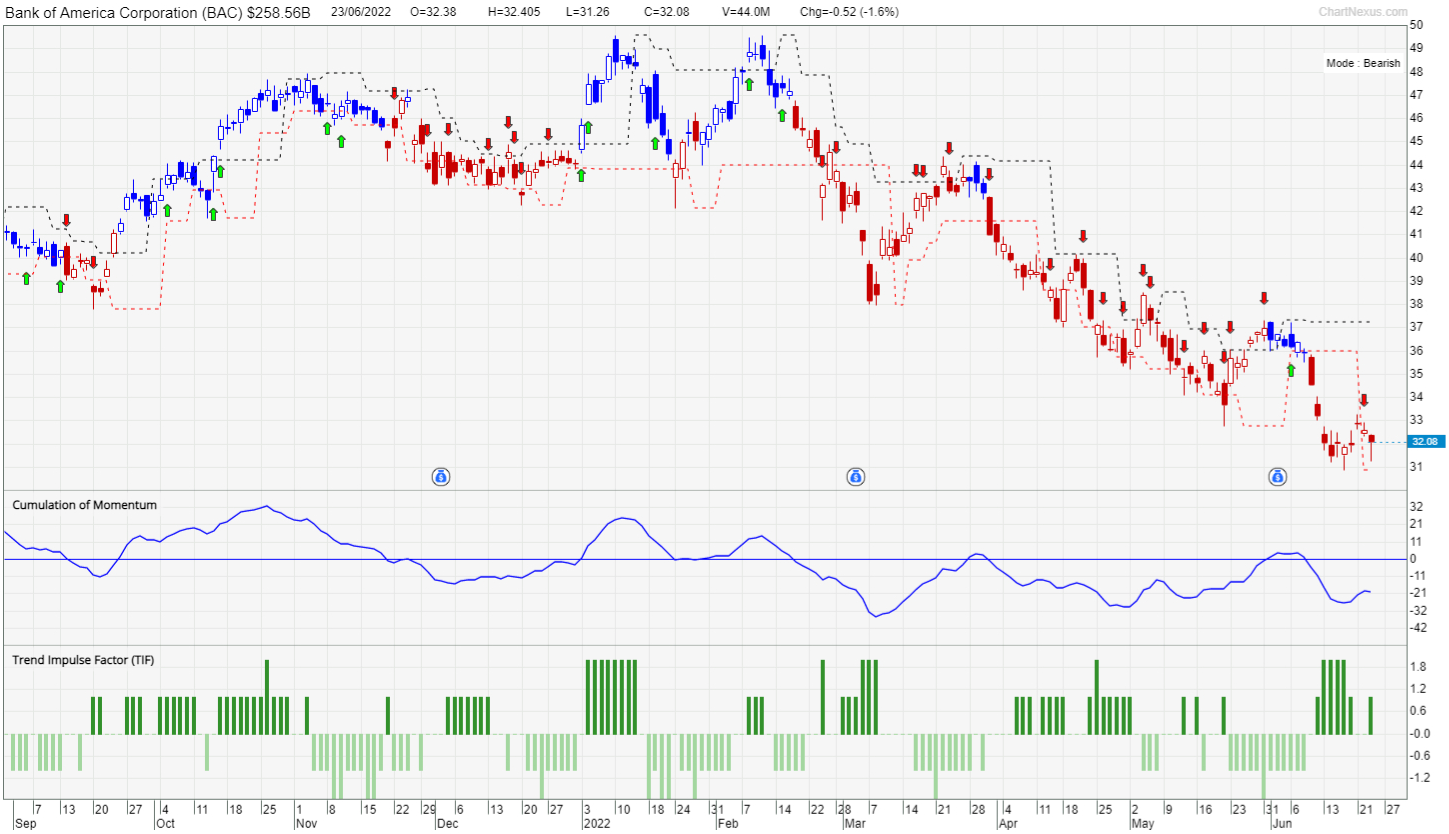Click the Apr month label on time axis
This screenshot has height=834, width=1449.
(x=1006, y=825)
